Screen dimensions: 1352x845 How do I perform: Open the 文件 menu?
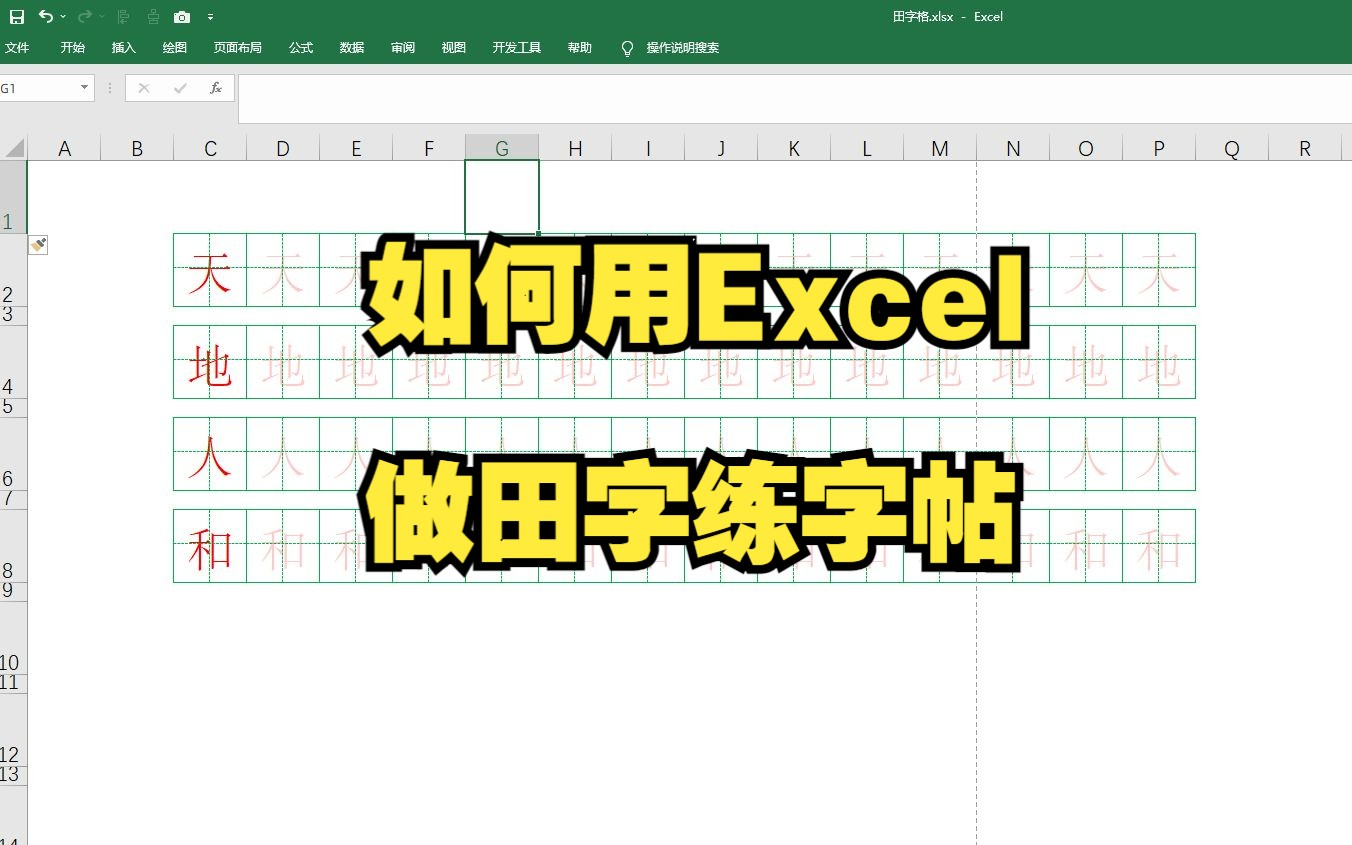click(x=17, y=48)
